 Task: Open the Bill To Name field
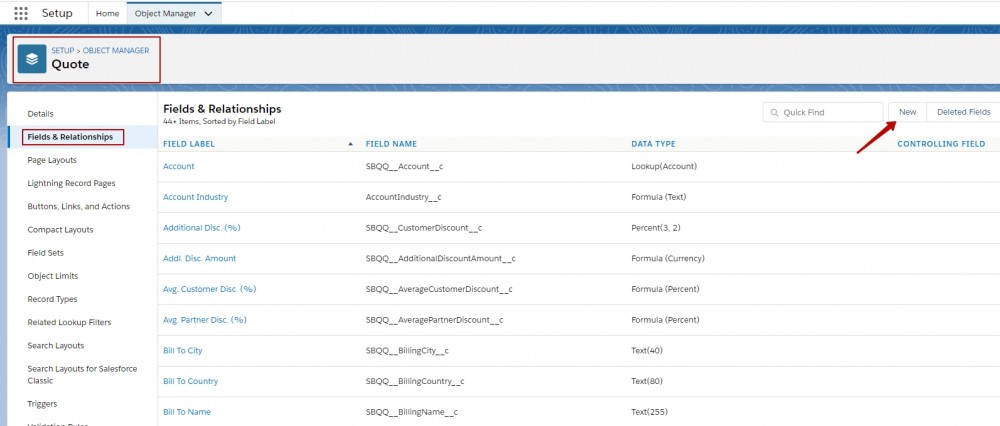tap(187, 412)
